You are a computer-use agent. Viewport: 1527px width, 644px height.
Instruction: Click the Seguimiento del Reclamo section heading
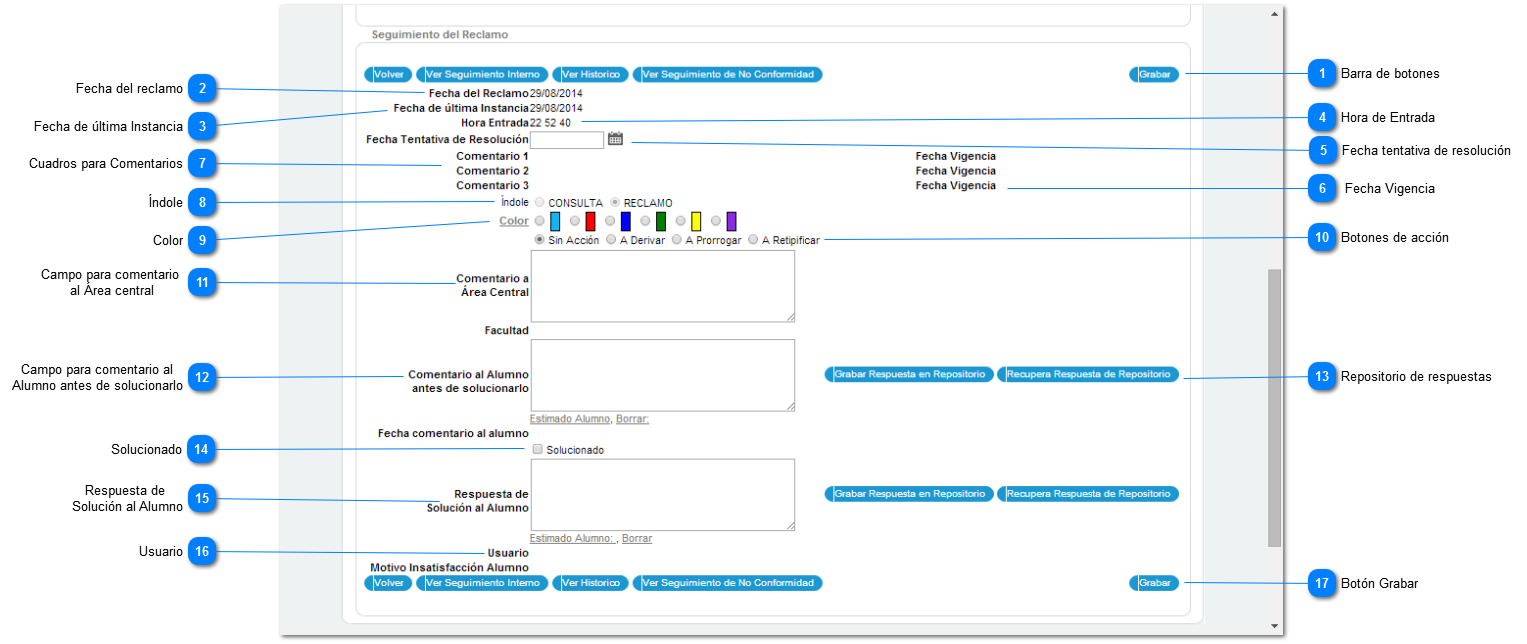(440, 34)
